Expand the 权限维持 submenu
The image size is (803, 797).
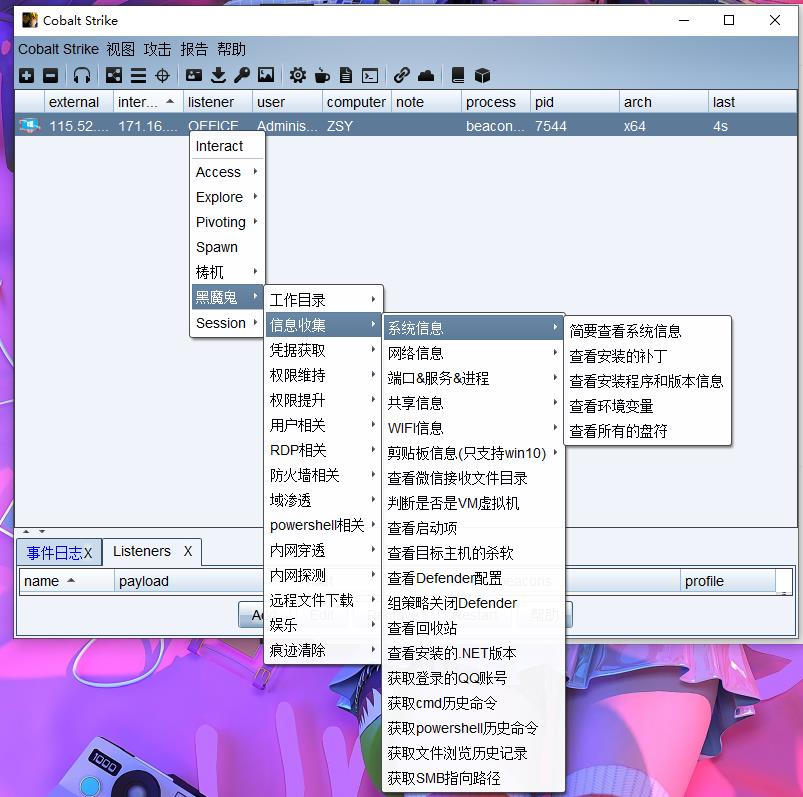pyautogui.click(x=323, y=375)
